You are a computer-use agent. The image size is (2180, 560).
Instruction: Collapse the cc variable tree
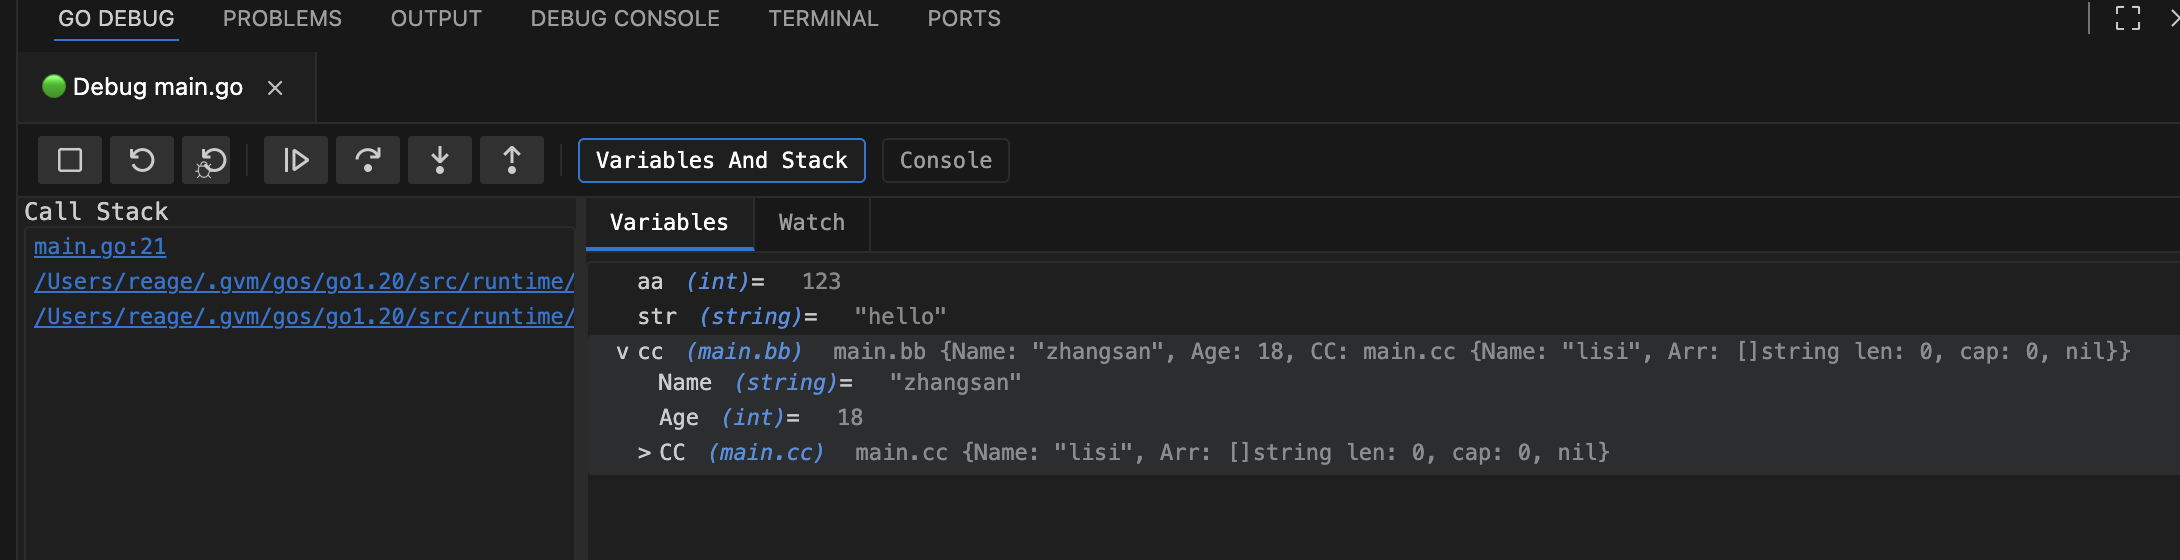point(623,352)
